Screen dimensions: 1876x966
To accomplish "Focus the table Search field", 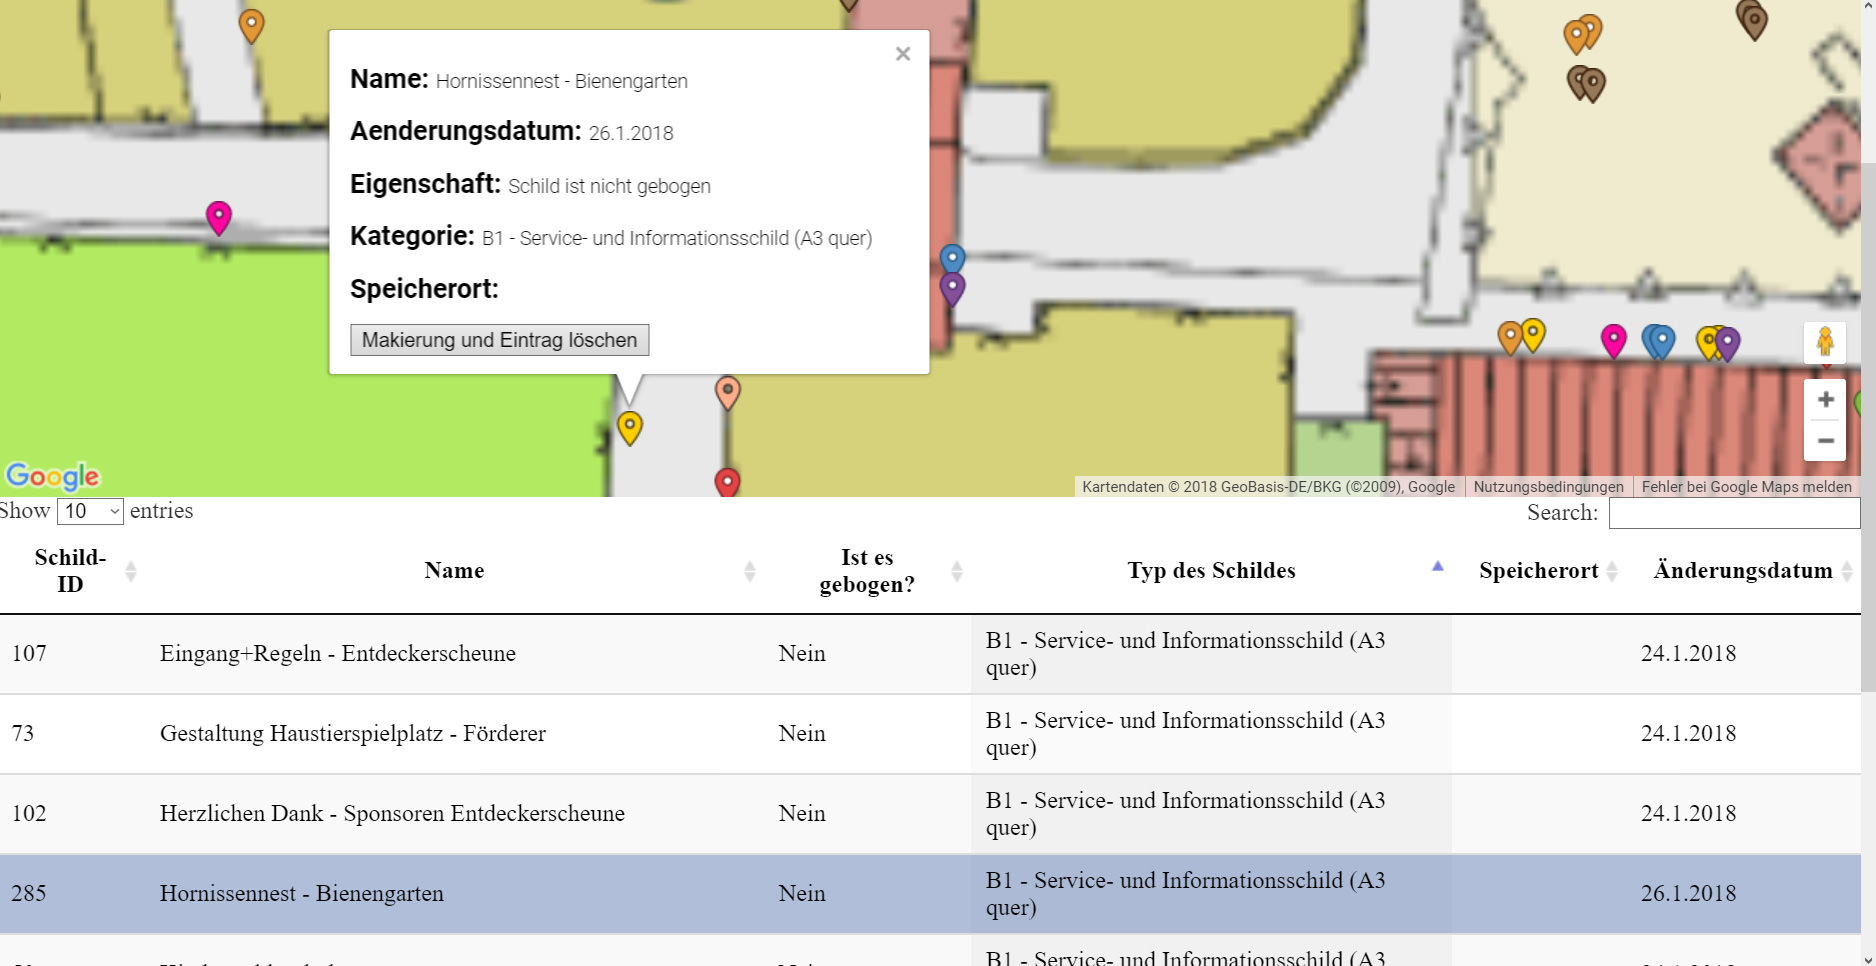I will pyautogui.click(x=1734, y=513).
